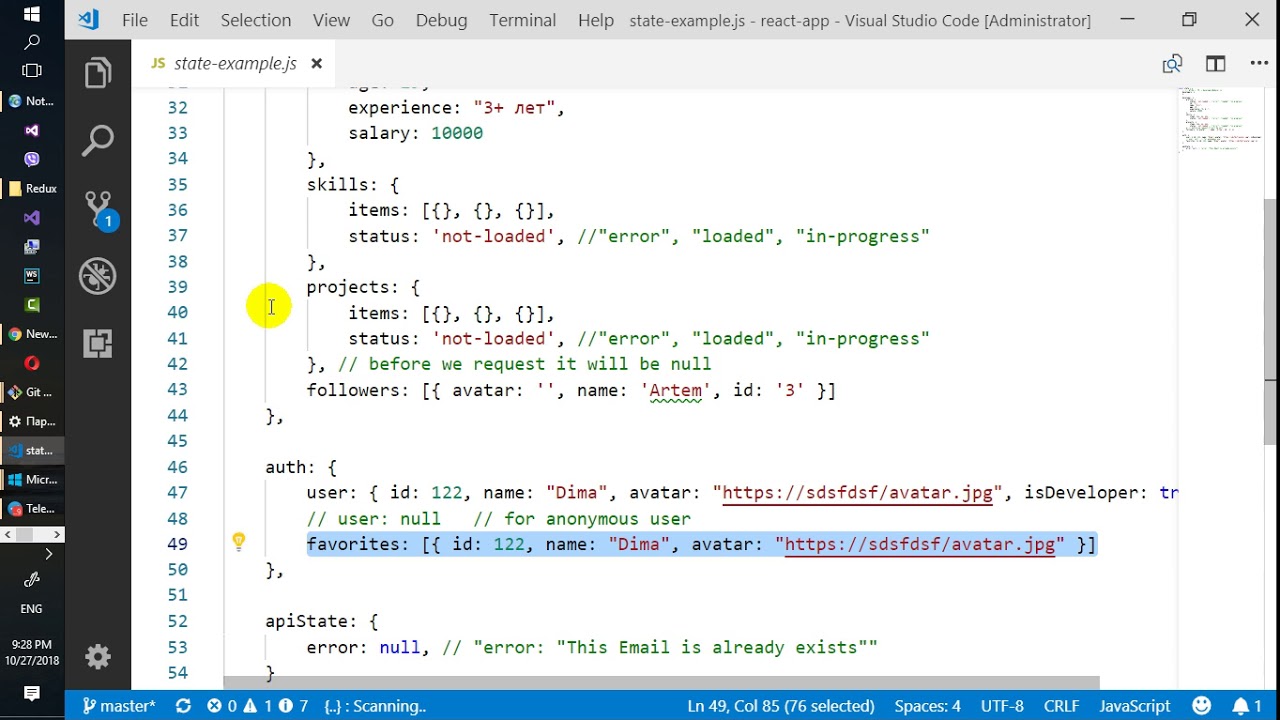Open the File menu
Image resolution: width=1280 pixels, height=720 pixels.
pyautogui.click(x=135, y=20)
